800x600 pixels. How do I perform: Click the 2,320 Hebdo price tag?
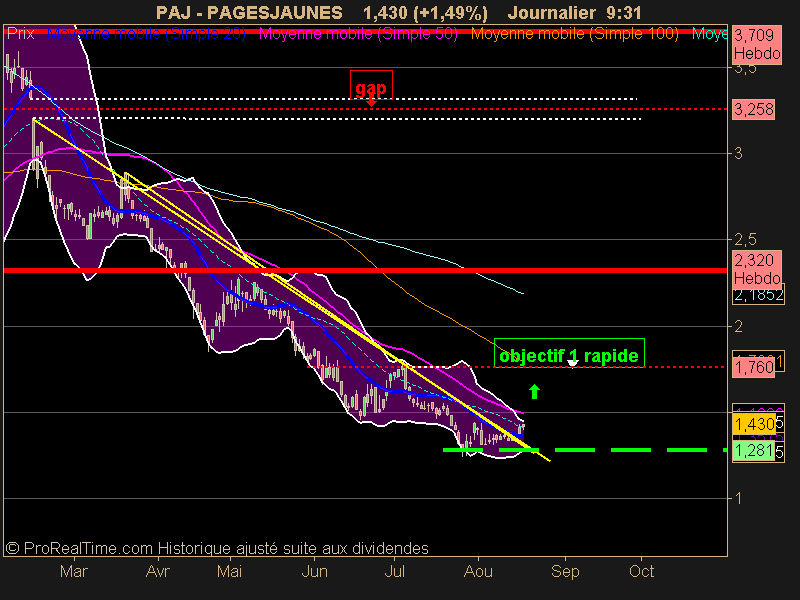pyautogui.click(x=757, y=269)
